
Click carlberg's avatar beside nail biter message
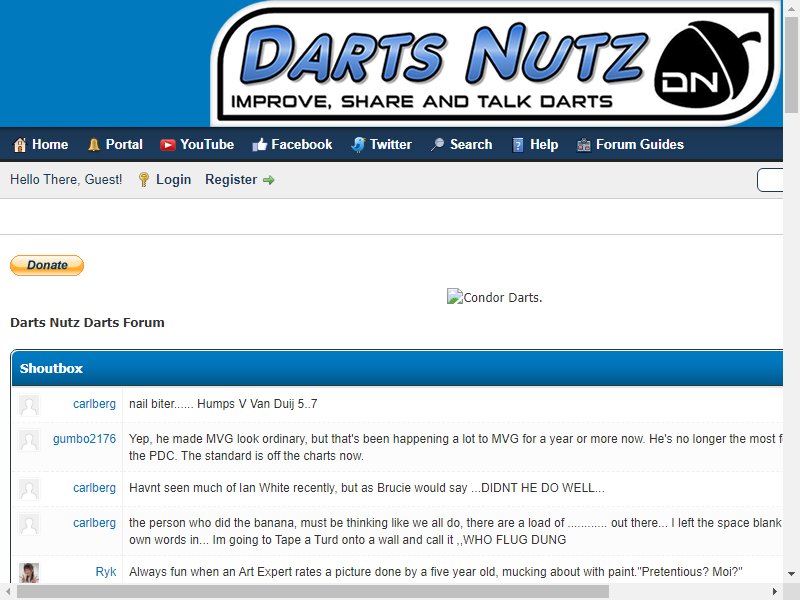point(29,405)
